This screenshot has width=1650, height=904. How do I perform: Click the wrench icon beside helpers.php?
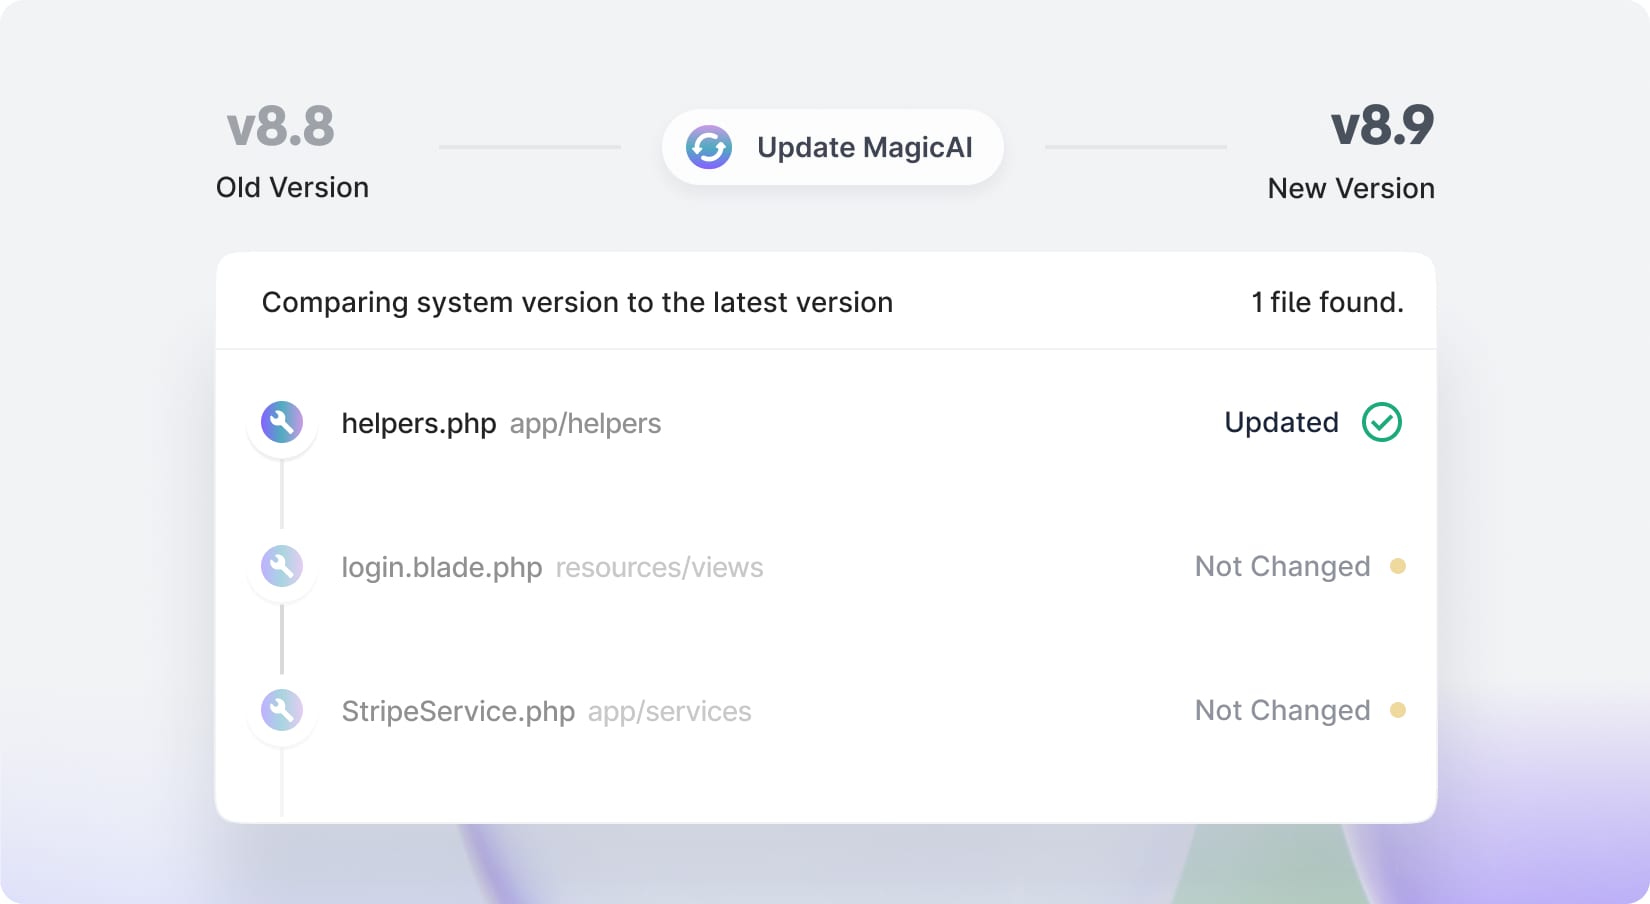click(x=282, y=422)
